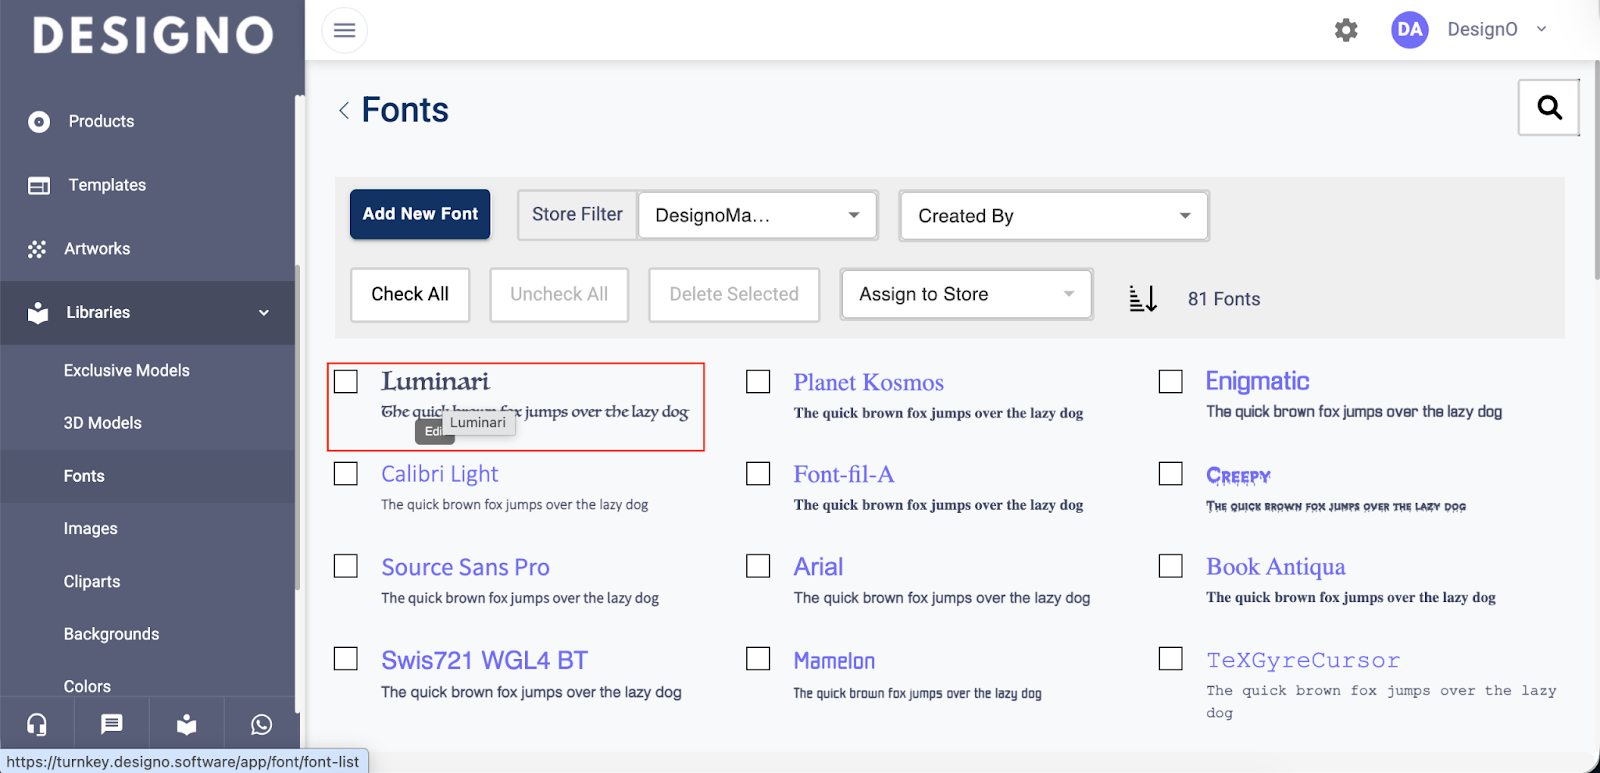
Task: Open the headset support icon
Action: (x=37, y=724)
